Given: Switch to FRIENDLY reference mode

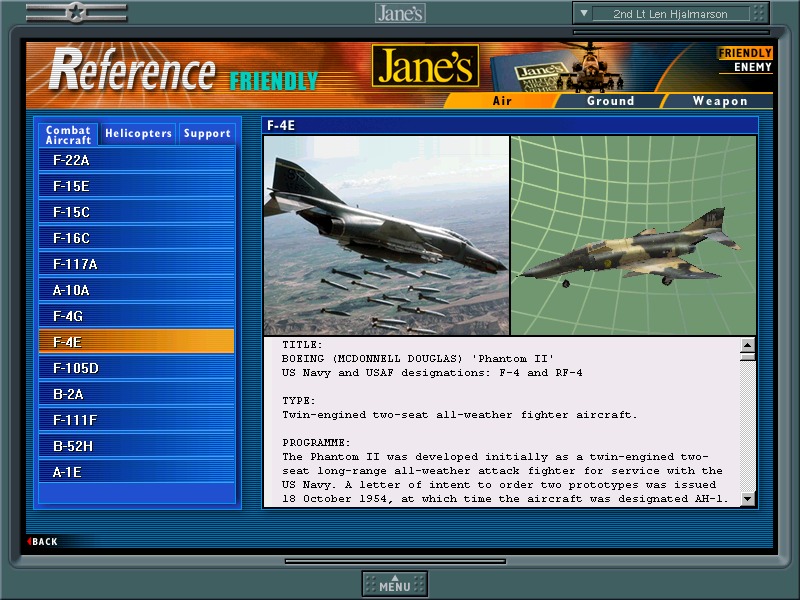Looking at the screenshot, I should (x=745, y=53).
